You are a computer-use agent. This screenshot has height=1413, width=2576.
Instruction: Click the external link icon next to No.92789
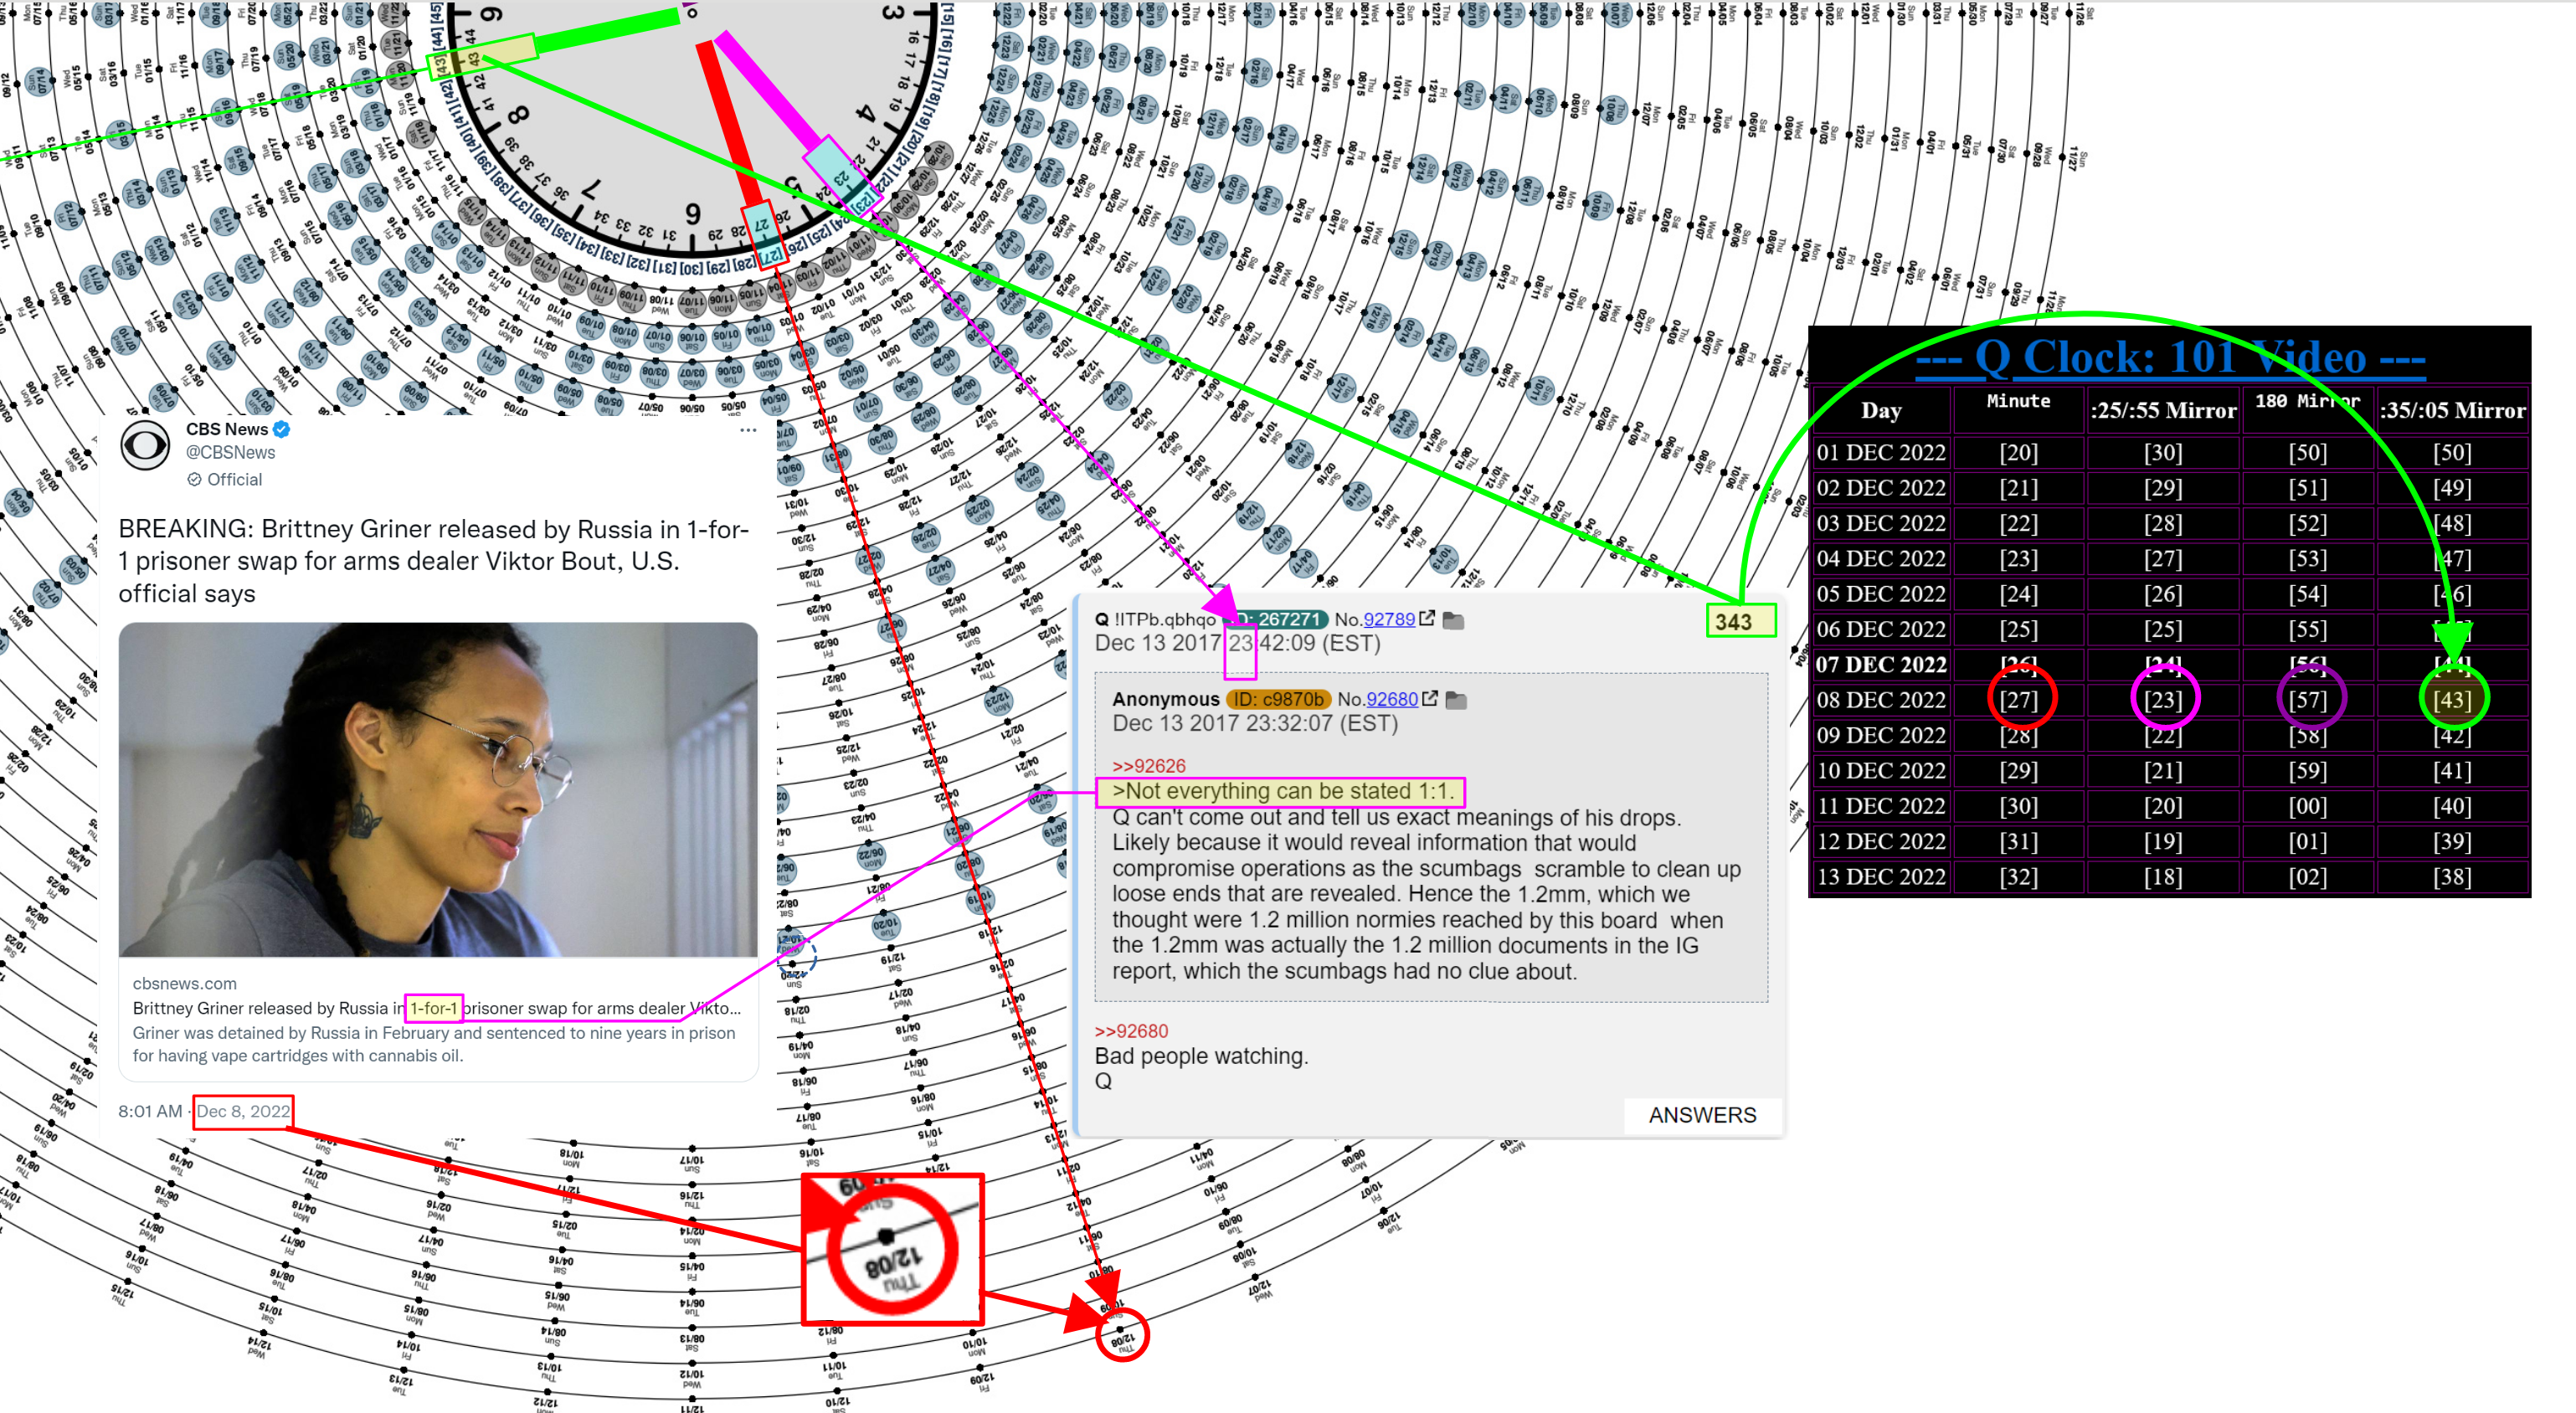pyautogui.click(x=1427, y=618)
